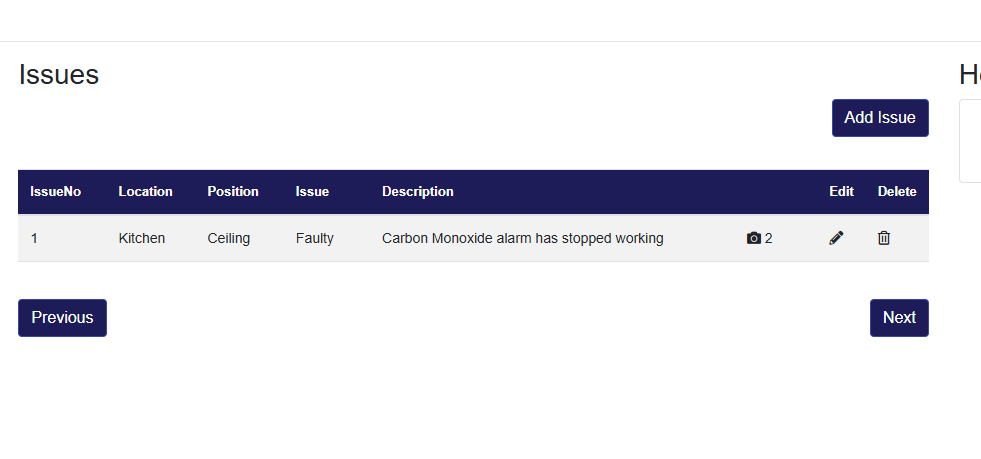Image resolution: width=981 pixels, height=459 pixels.
Task: Select the Kitchen location cell
Action: 142,238
